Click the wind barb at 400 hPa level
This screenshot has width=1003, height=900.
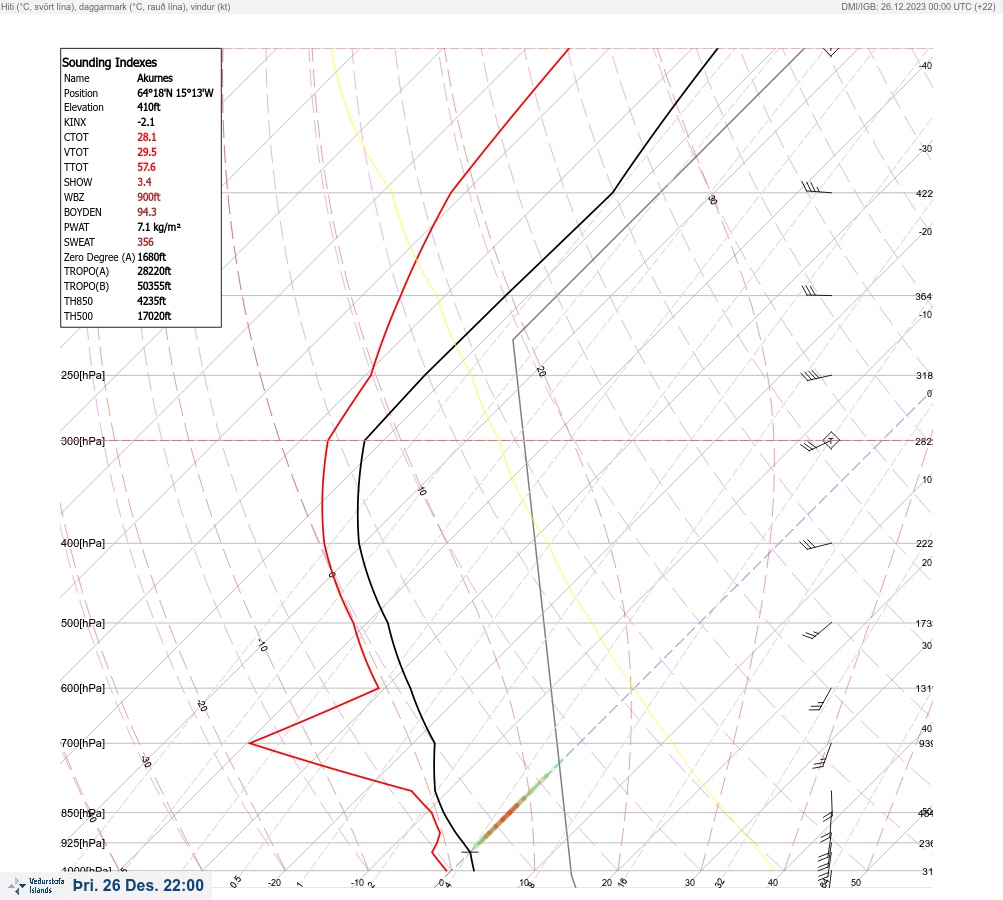click(815, 544)
